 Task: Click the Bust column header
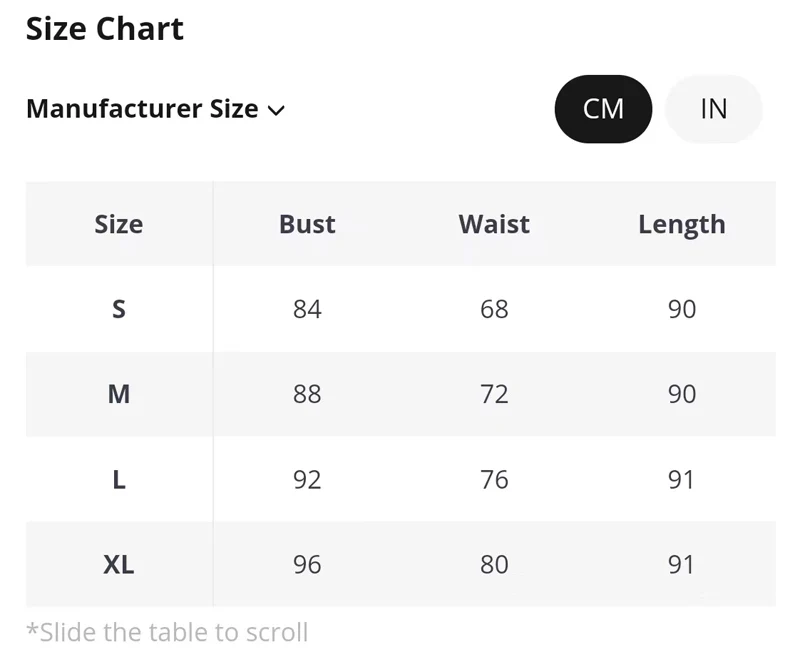tap(307, 224)
